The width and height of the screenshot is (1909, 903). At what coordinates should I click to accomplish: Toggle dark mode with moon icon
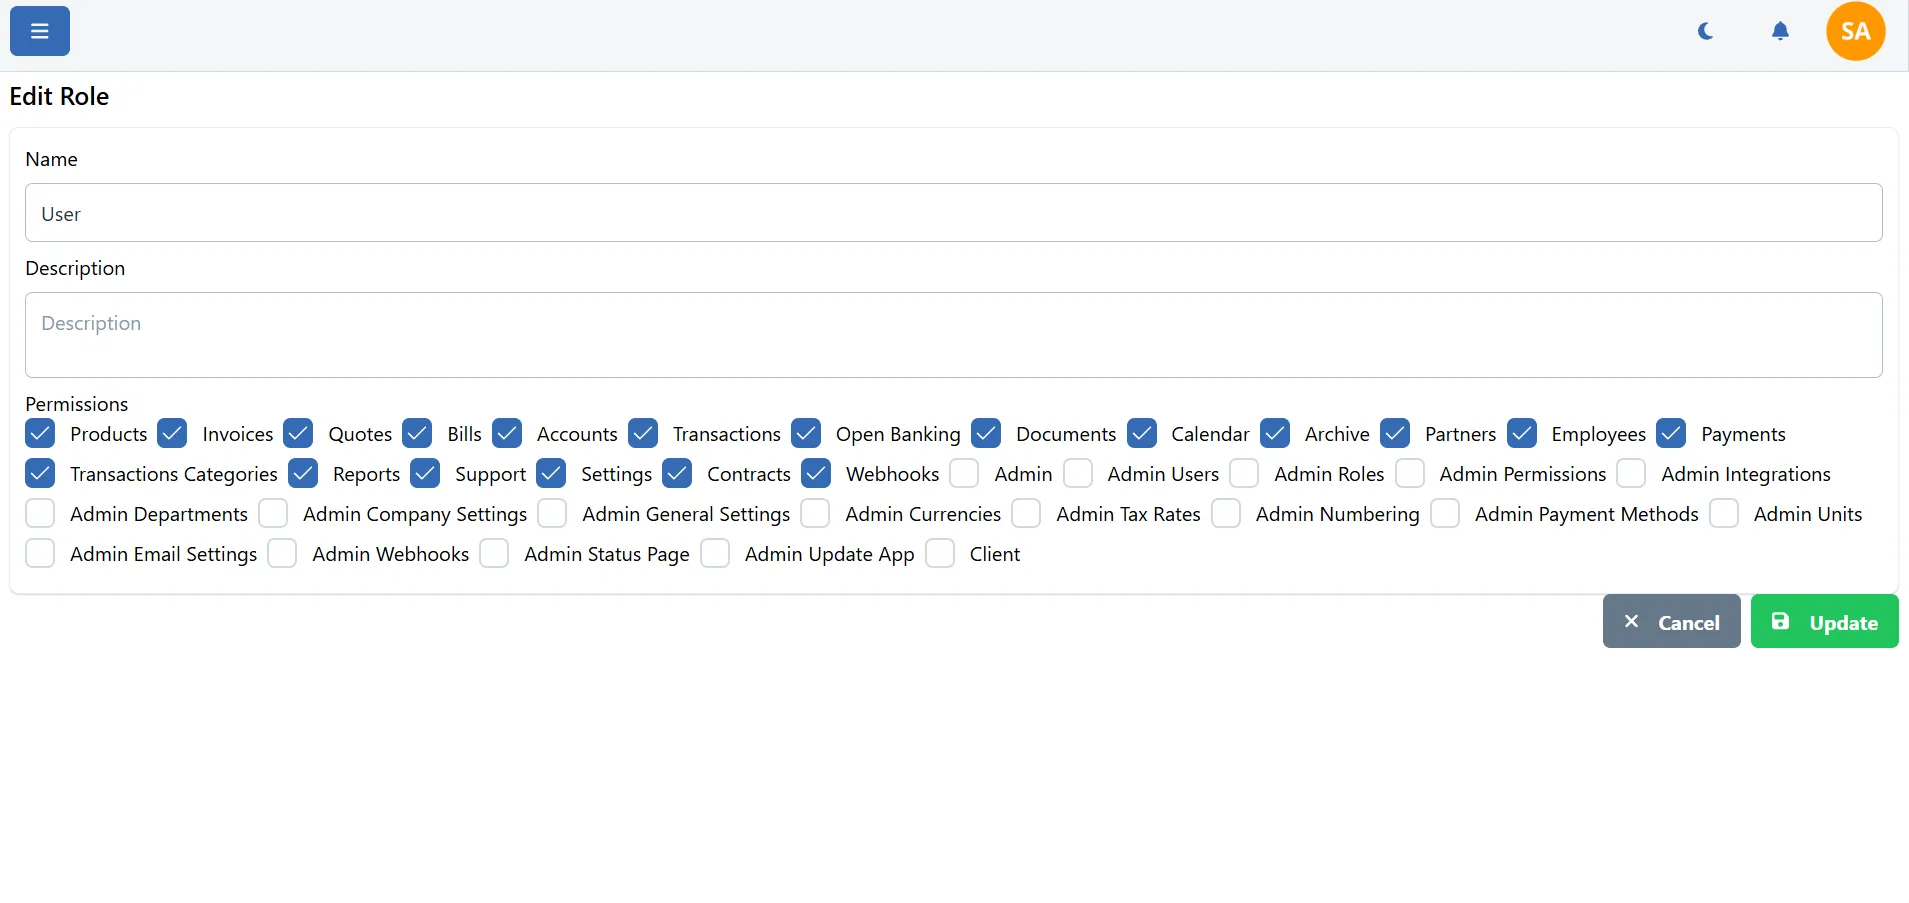(x=1706, y=31)
